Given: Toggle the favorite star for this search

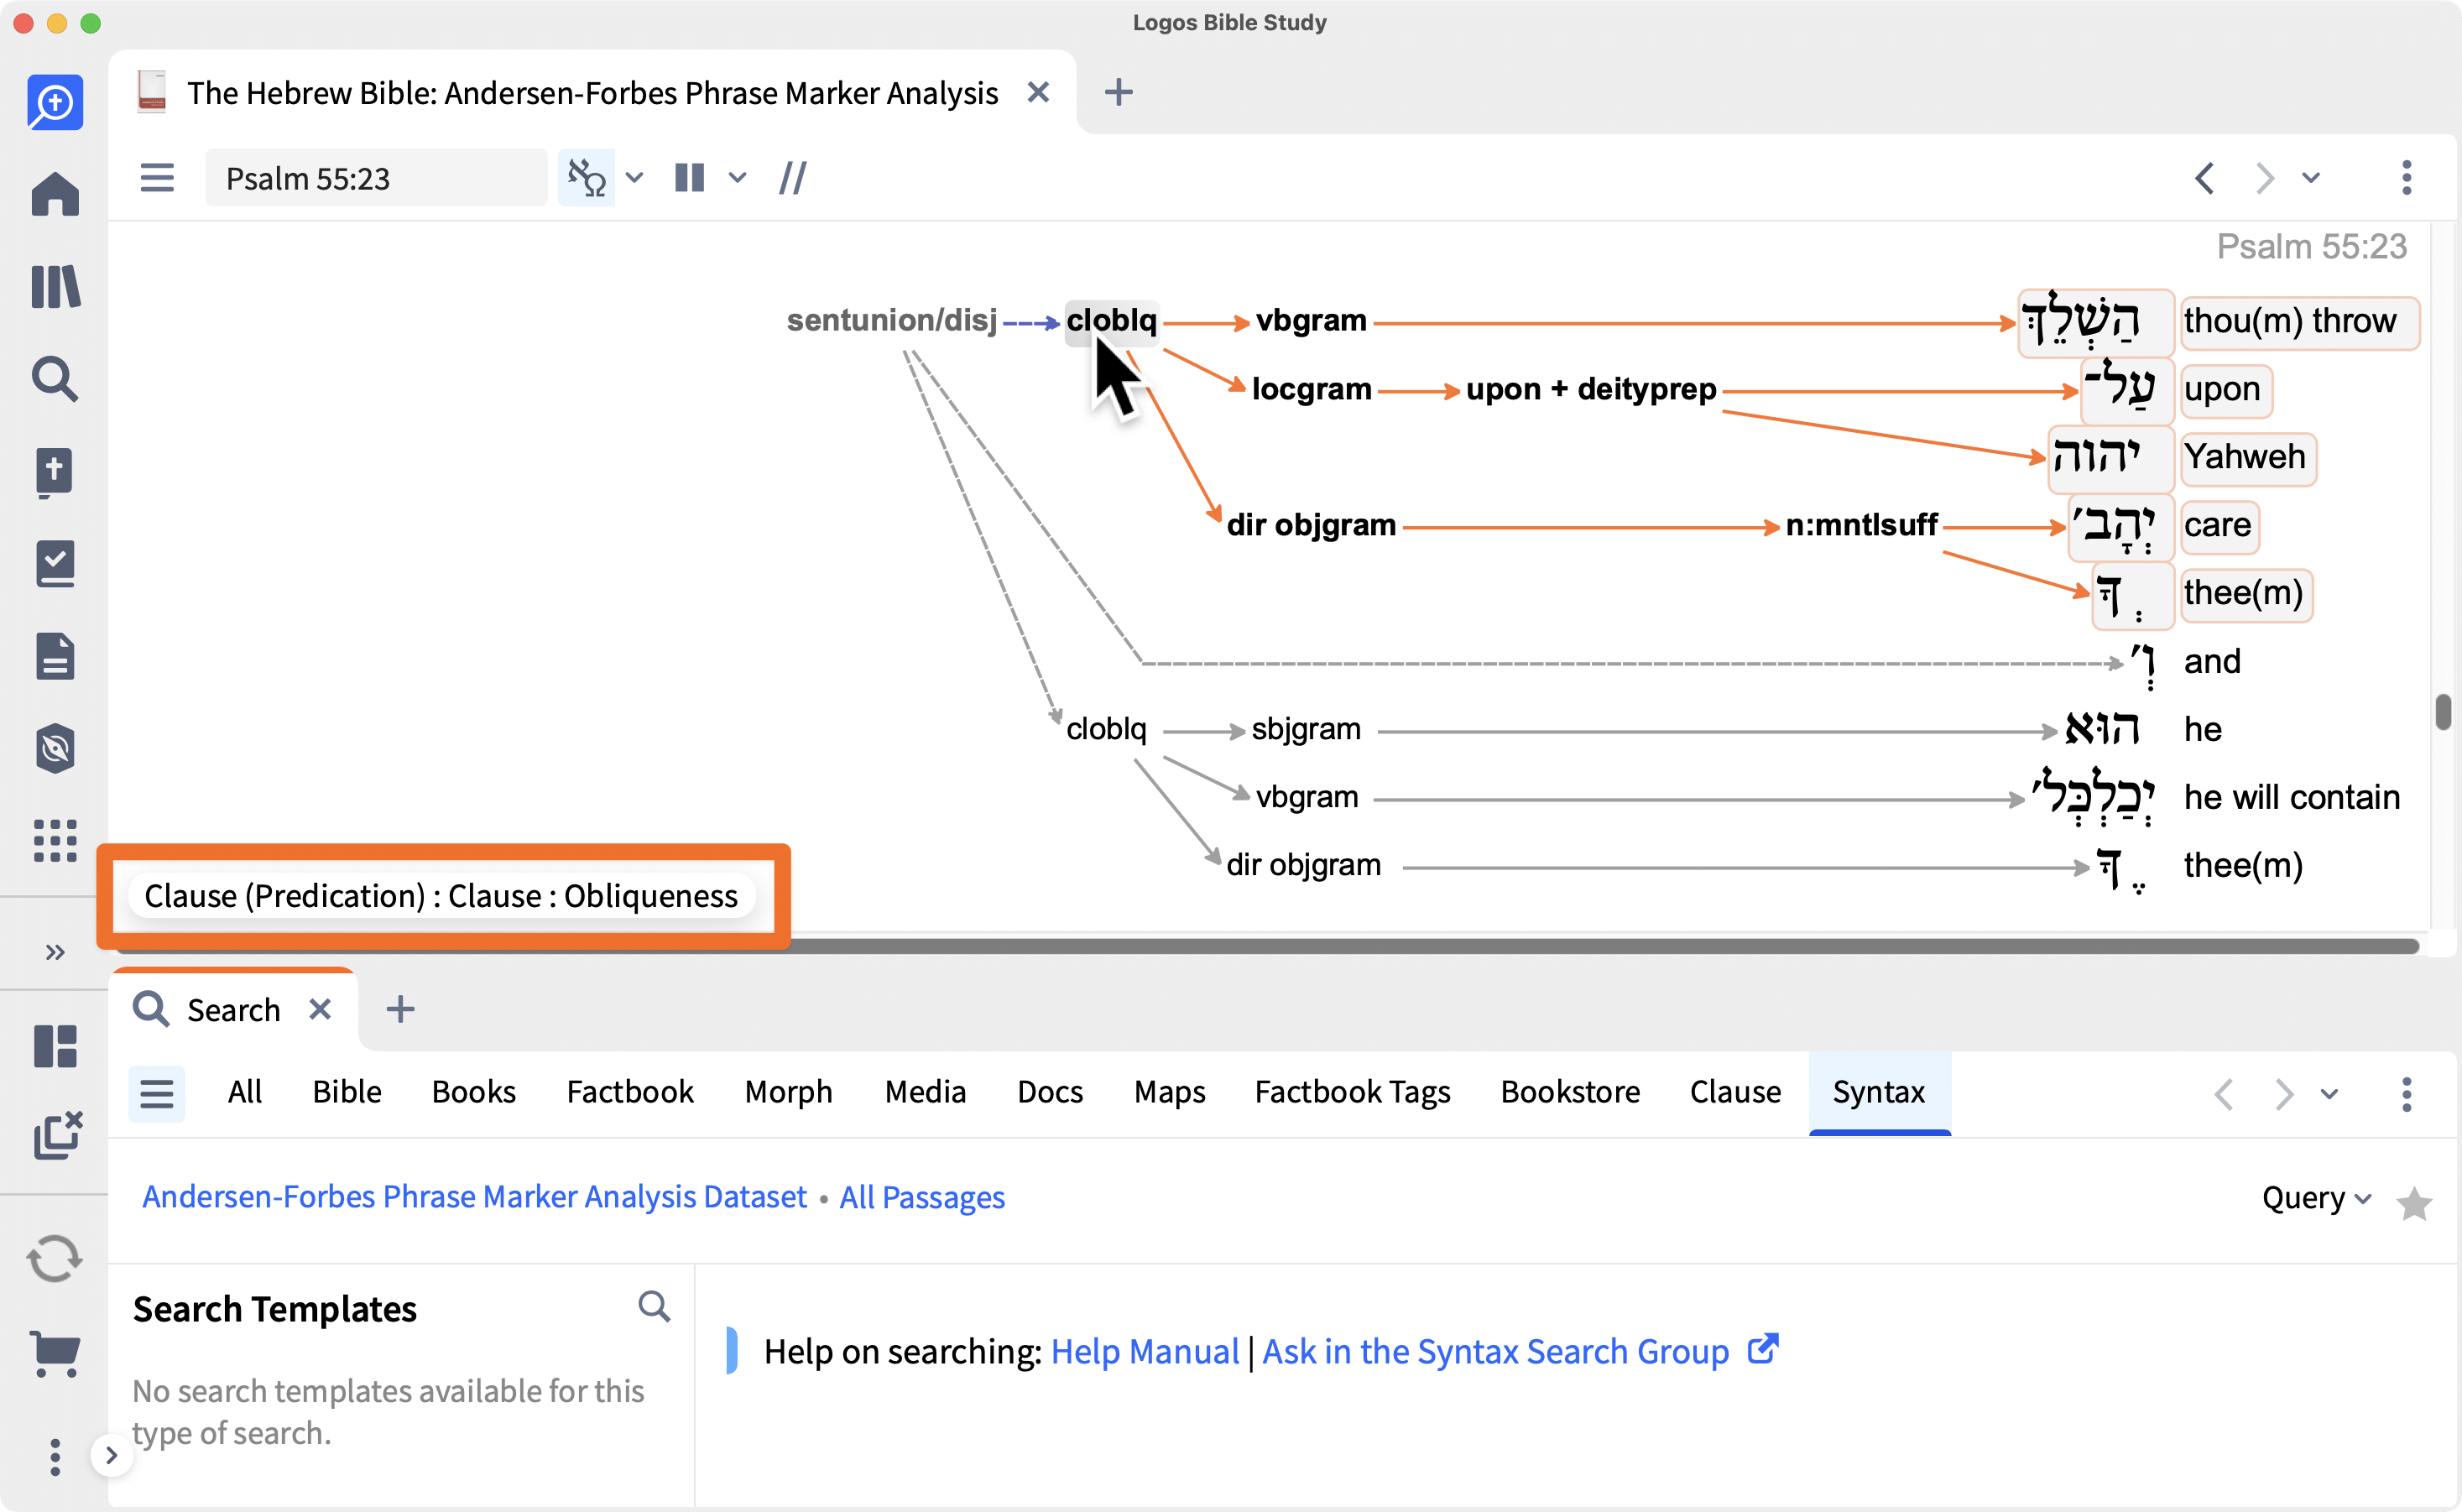Looking at the screenshot, I should coord(2414,1204).
